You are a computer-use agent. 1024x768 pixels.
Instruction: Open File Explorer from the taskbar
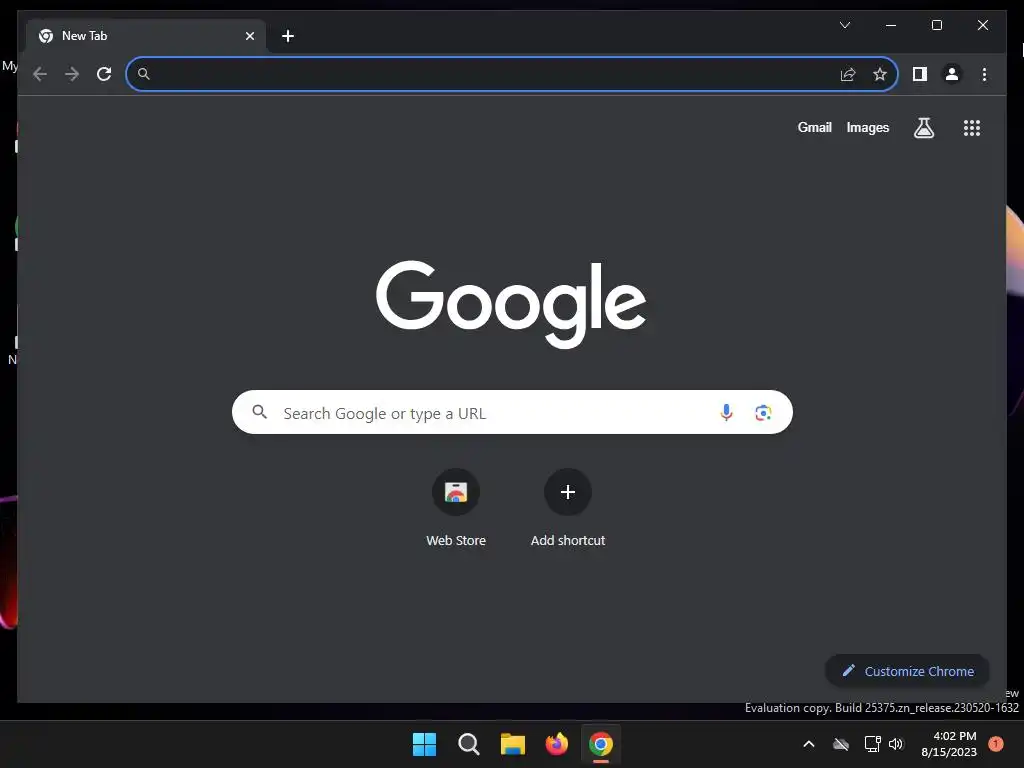513,744
